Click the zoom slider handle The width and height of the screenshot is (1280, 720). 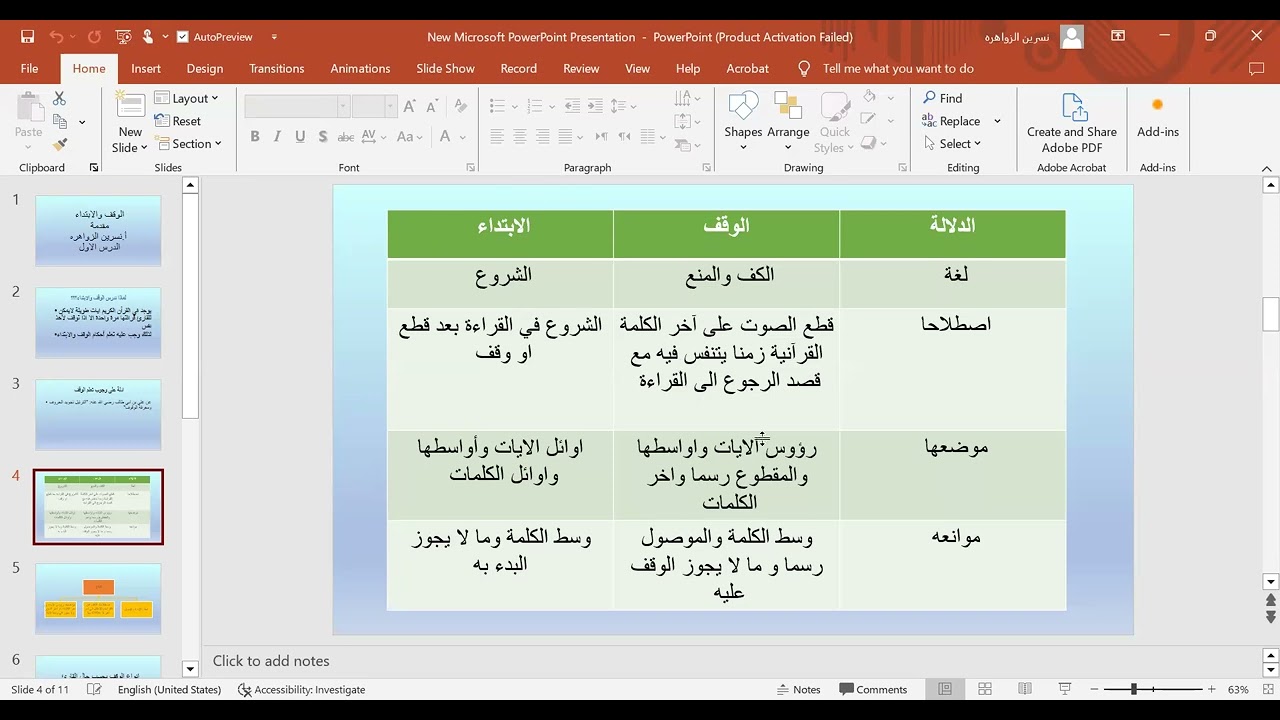1134,689
